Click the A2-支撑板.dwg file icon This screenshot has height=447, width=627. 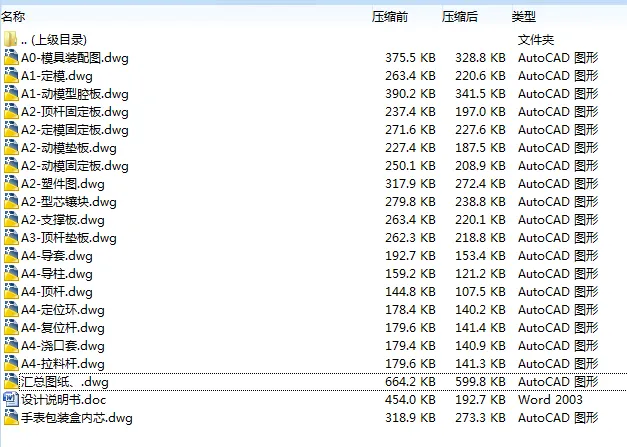coord(11,220)
